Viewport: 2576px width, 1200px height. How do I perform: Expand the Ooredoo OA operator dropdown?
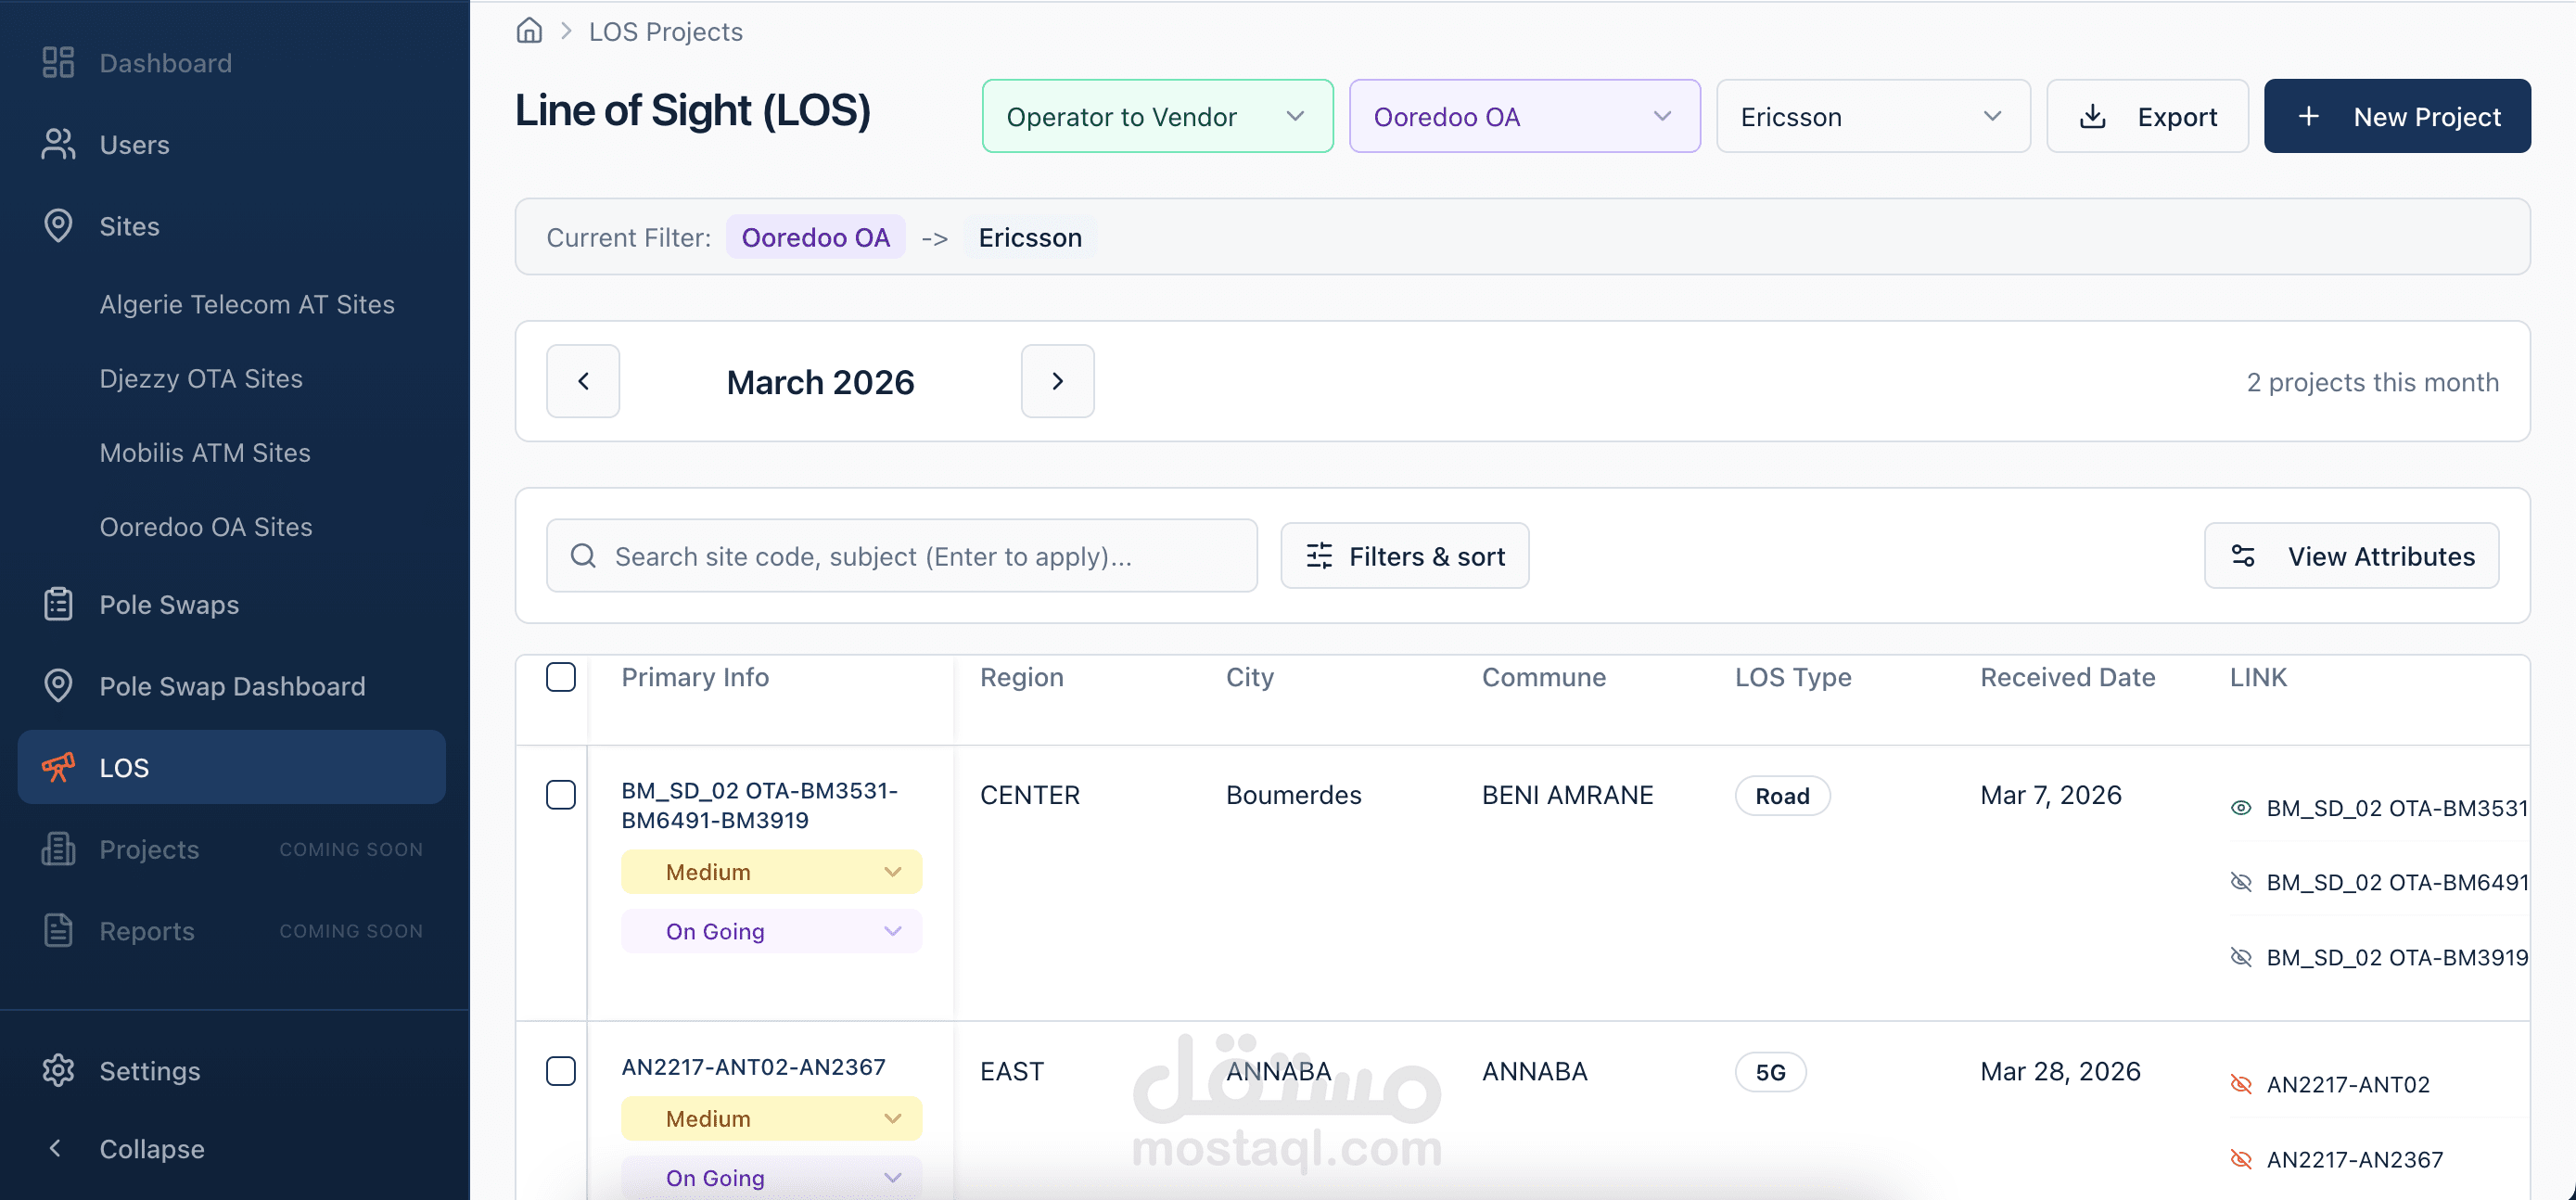click(x=1524, y=117)
